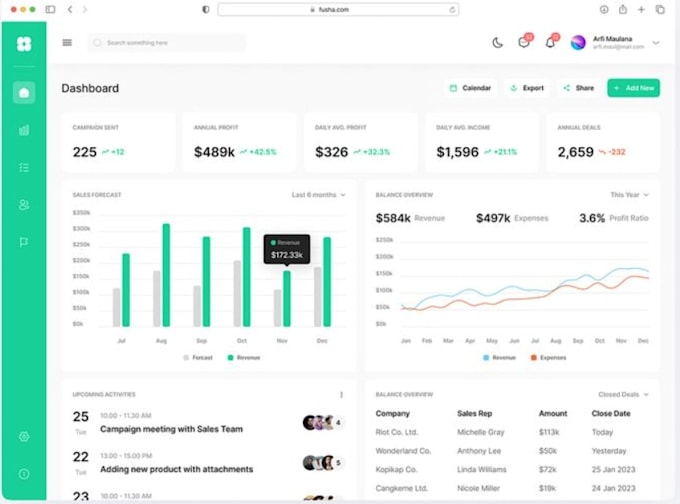Click the browser address bar fusha.com
The height and width of the screenshot is (504, 680).
[338, 9]
